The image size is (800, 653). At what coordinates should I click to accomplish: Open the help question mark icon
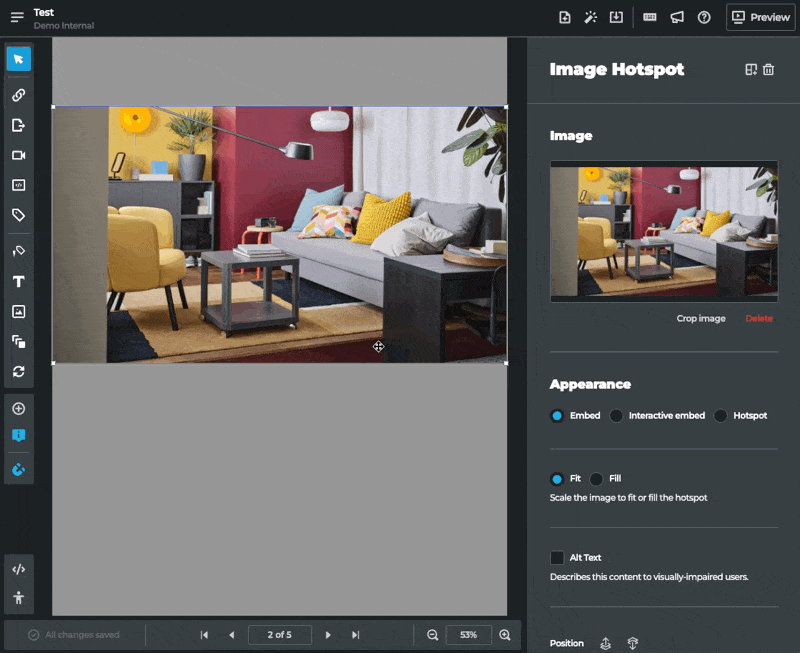click(704, 17)
